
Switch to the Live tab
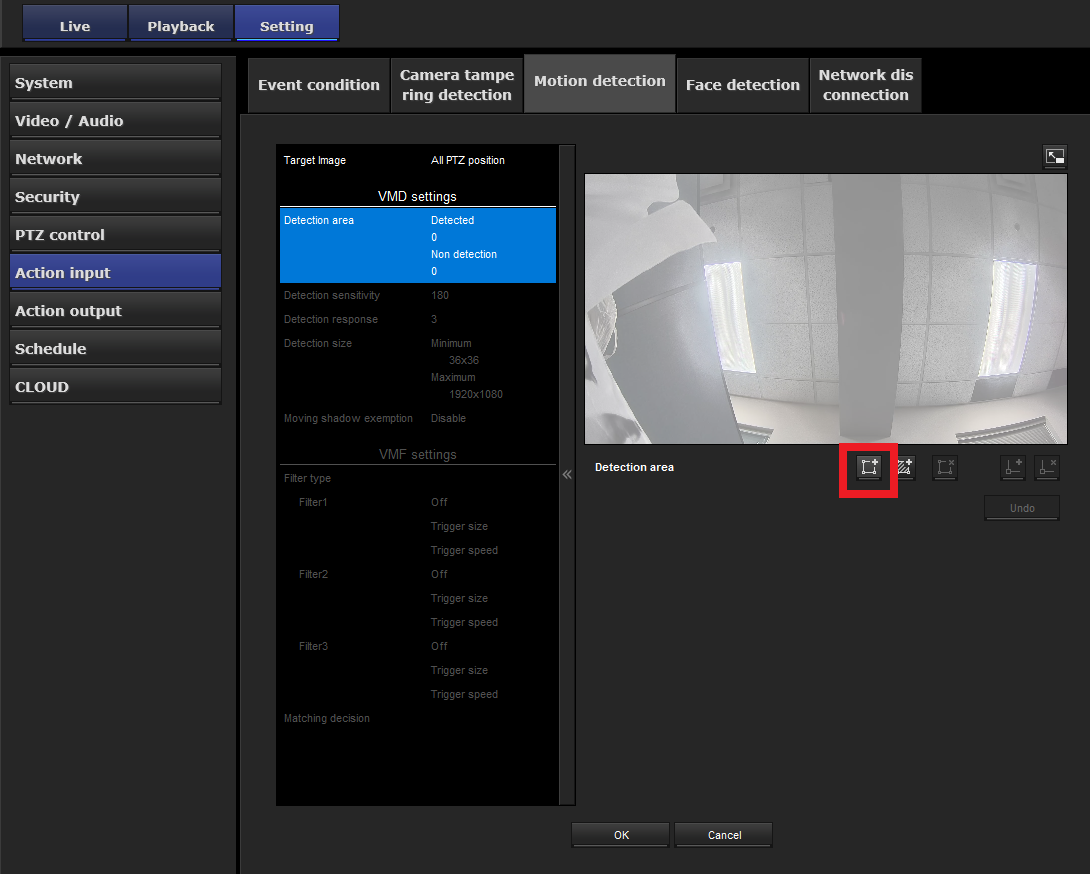[75, 26]
